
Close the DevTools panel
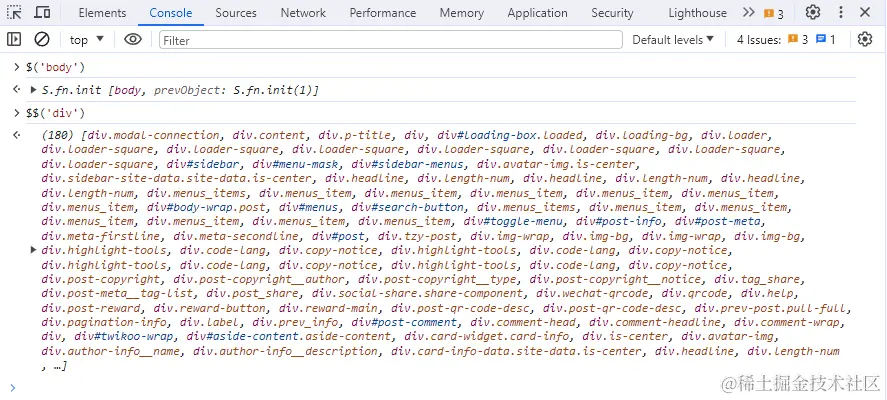pyautogui.click(x=865, y=12)
